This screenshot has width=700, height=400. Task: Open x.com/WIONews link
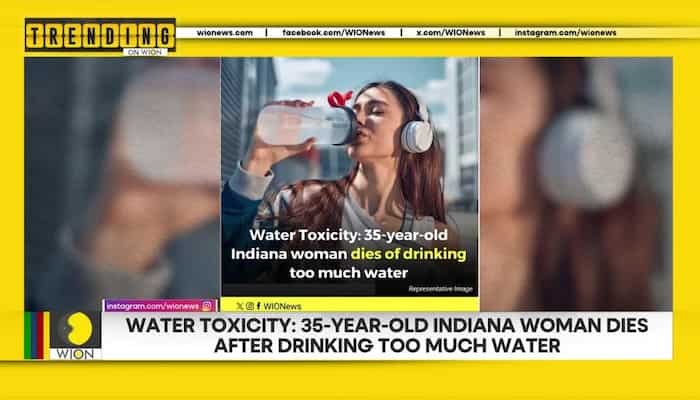451,33
